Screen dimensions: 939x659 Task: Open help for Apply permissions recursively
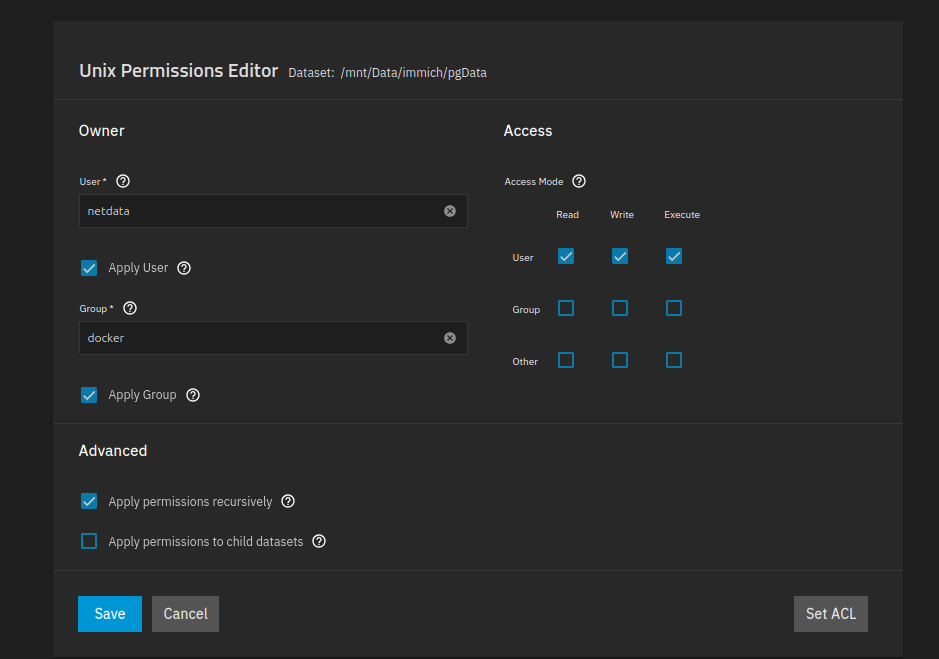[288, 501]
